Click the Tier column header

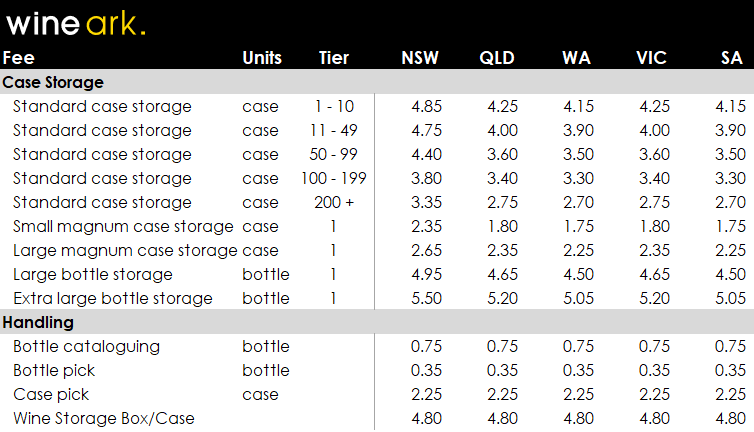[334, 58]
